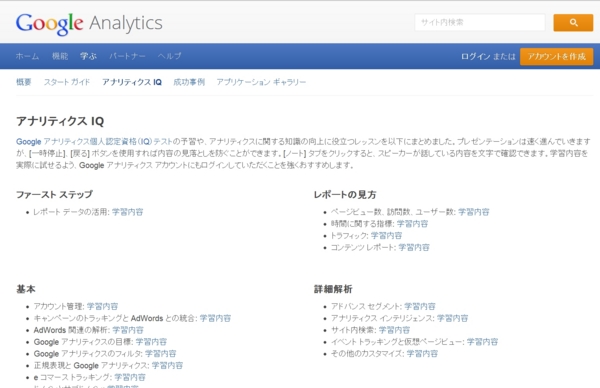Open the ヘルプ nav item
This screenshot has height=388, width=600.
pyautogui.click(x=170, y=56)
